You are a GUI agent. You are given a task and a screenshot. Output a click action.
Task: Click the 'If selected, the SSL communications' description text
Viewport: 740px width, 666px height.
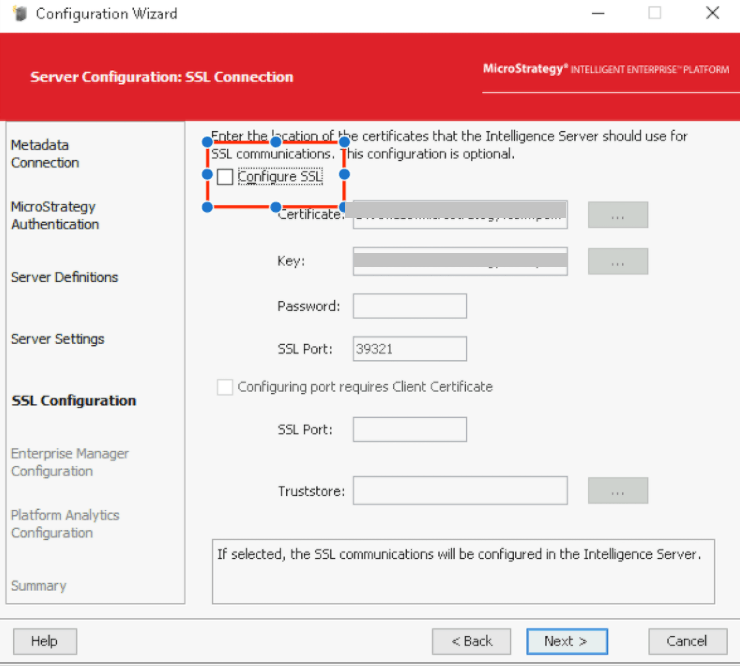point(459,554)
